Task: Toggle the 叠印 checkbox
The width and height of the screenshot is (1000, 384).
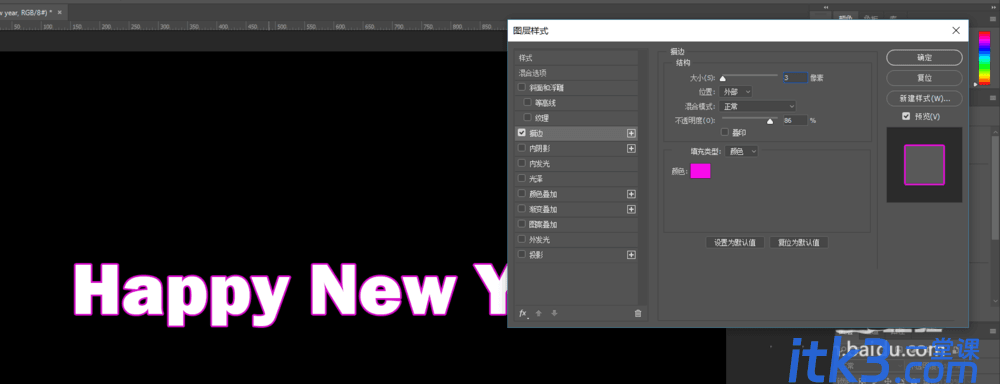Action: click(724, 132)
